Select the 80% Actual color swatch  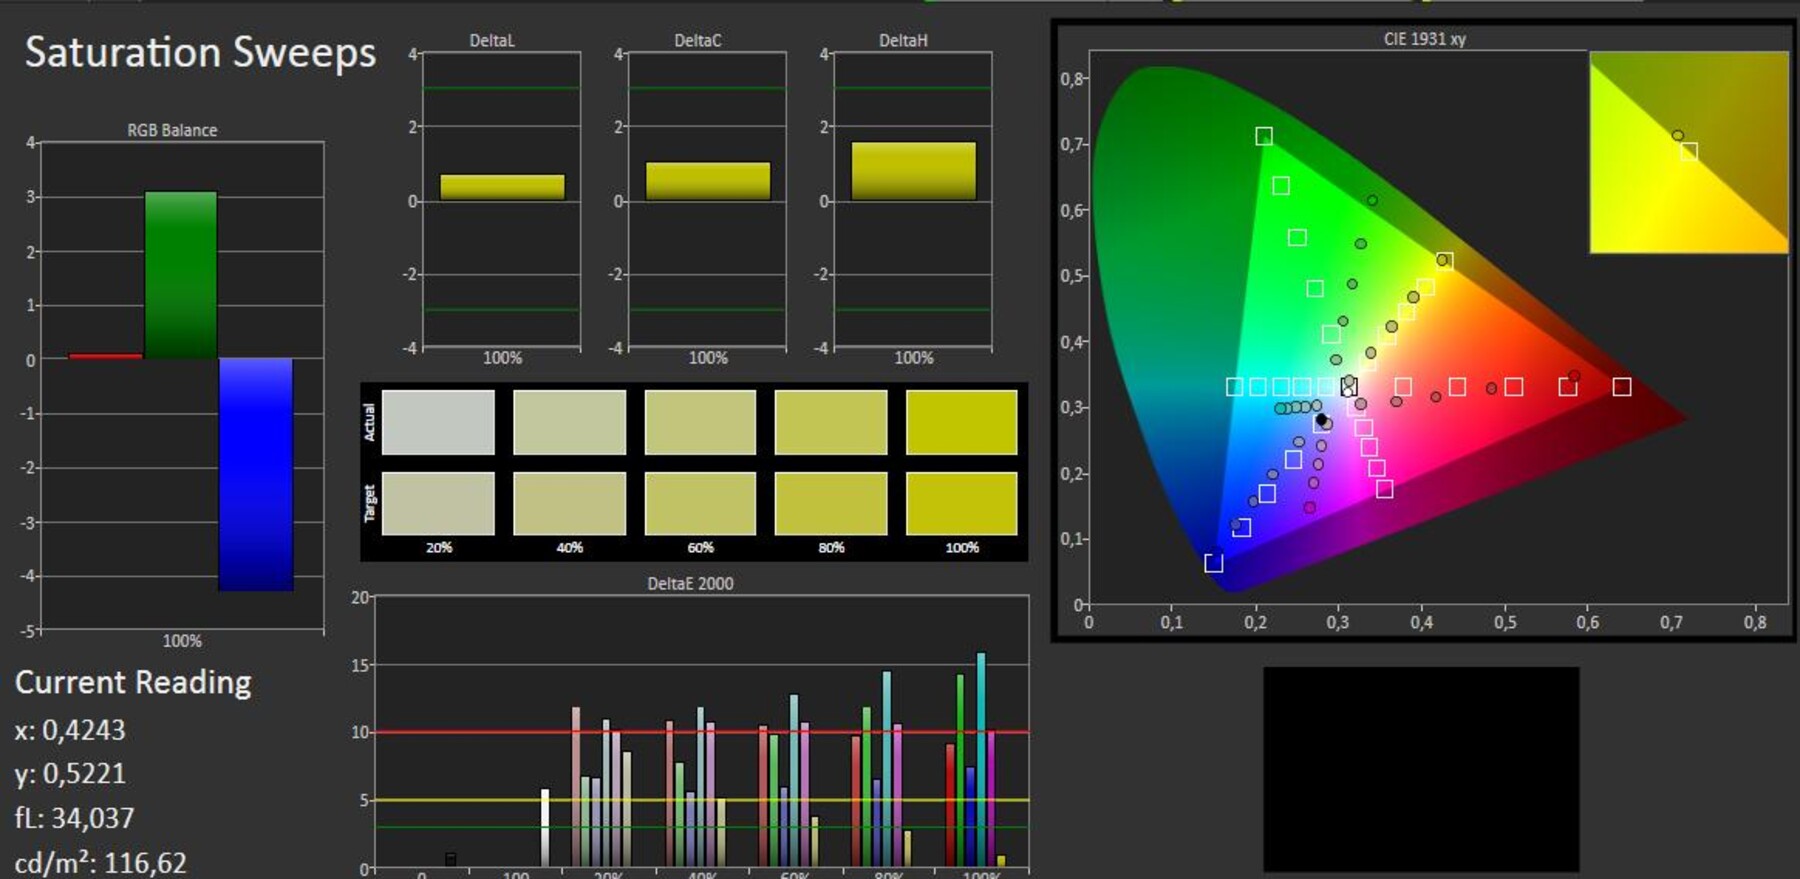coord(831,422)
